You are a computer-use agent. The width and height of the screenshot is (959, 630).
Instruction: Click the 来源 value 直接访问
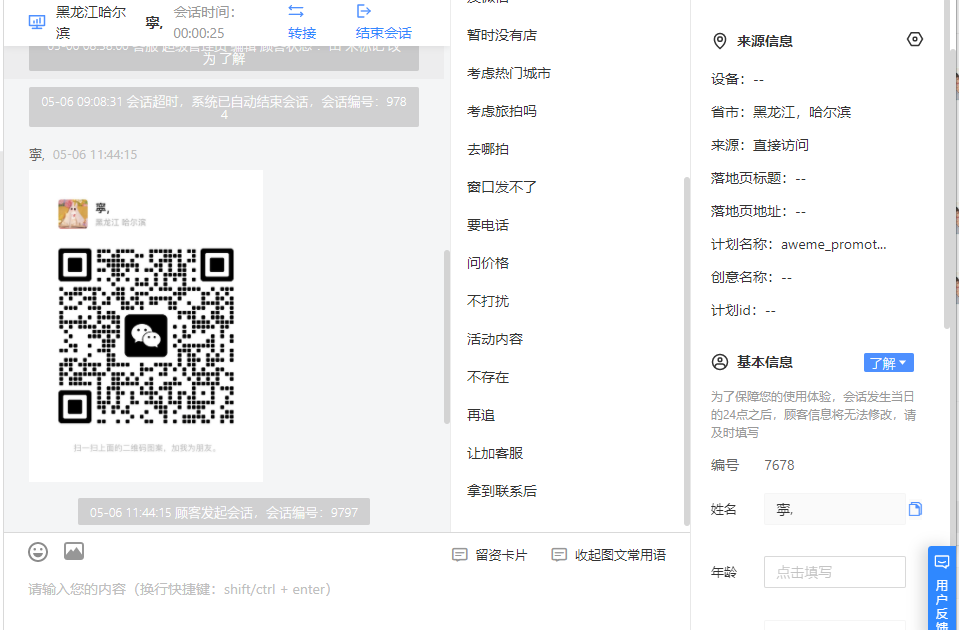780,146
